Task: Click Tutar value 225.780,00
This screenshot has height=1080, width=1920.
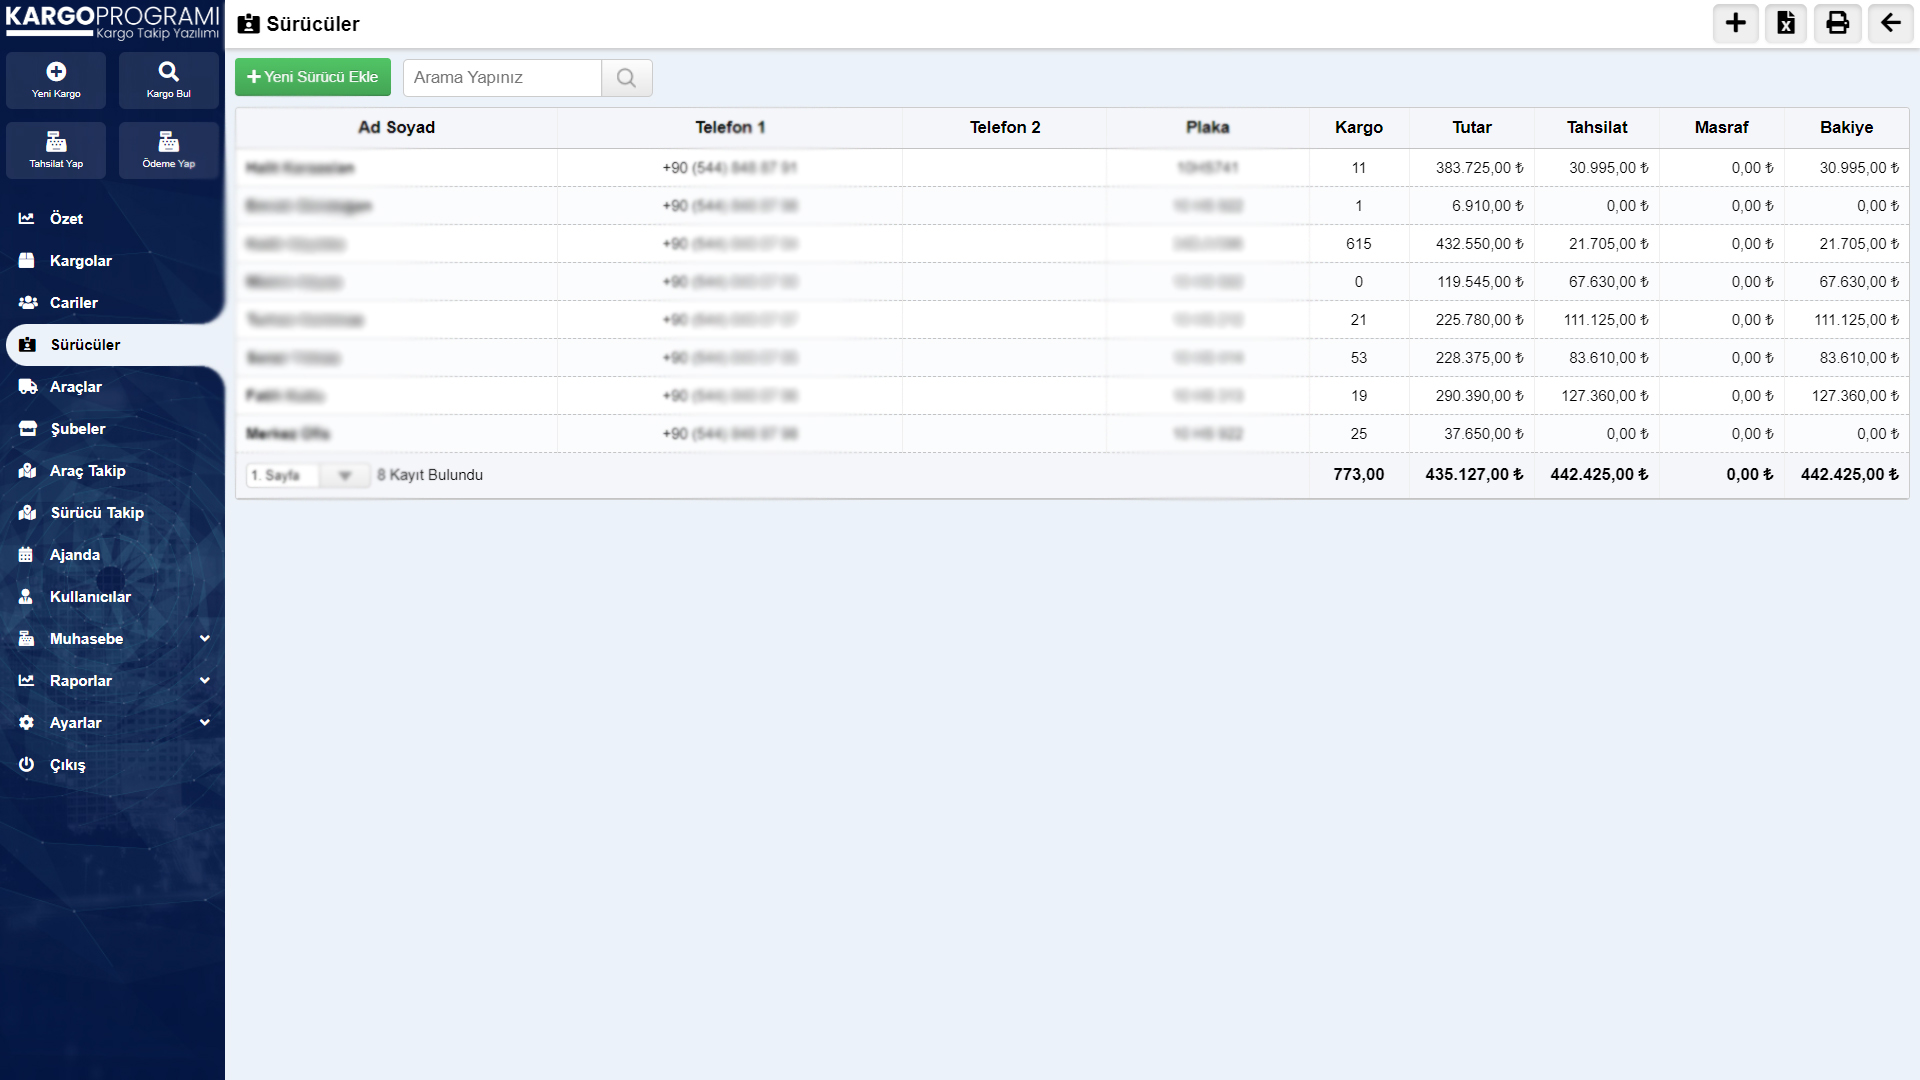Action: [x=1480, y=320]
